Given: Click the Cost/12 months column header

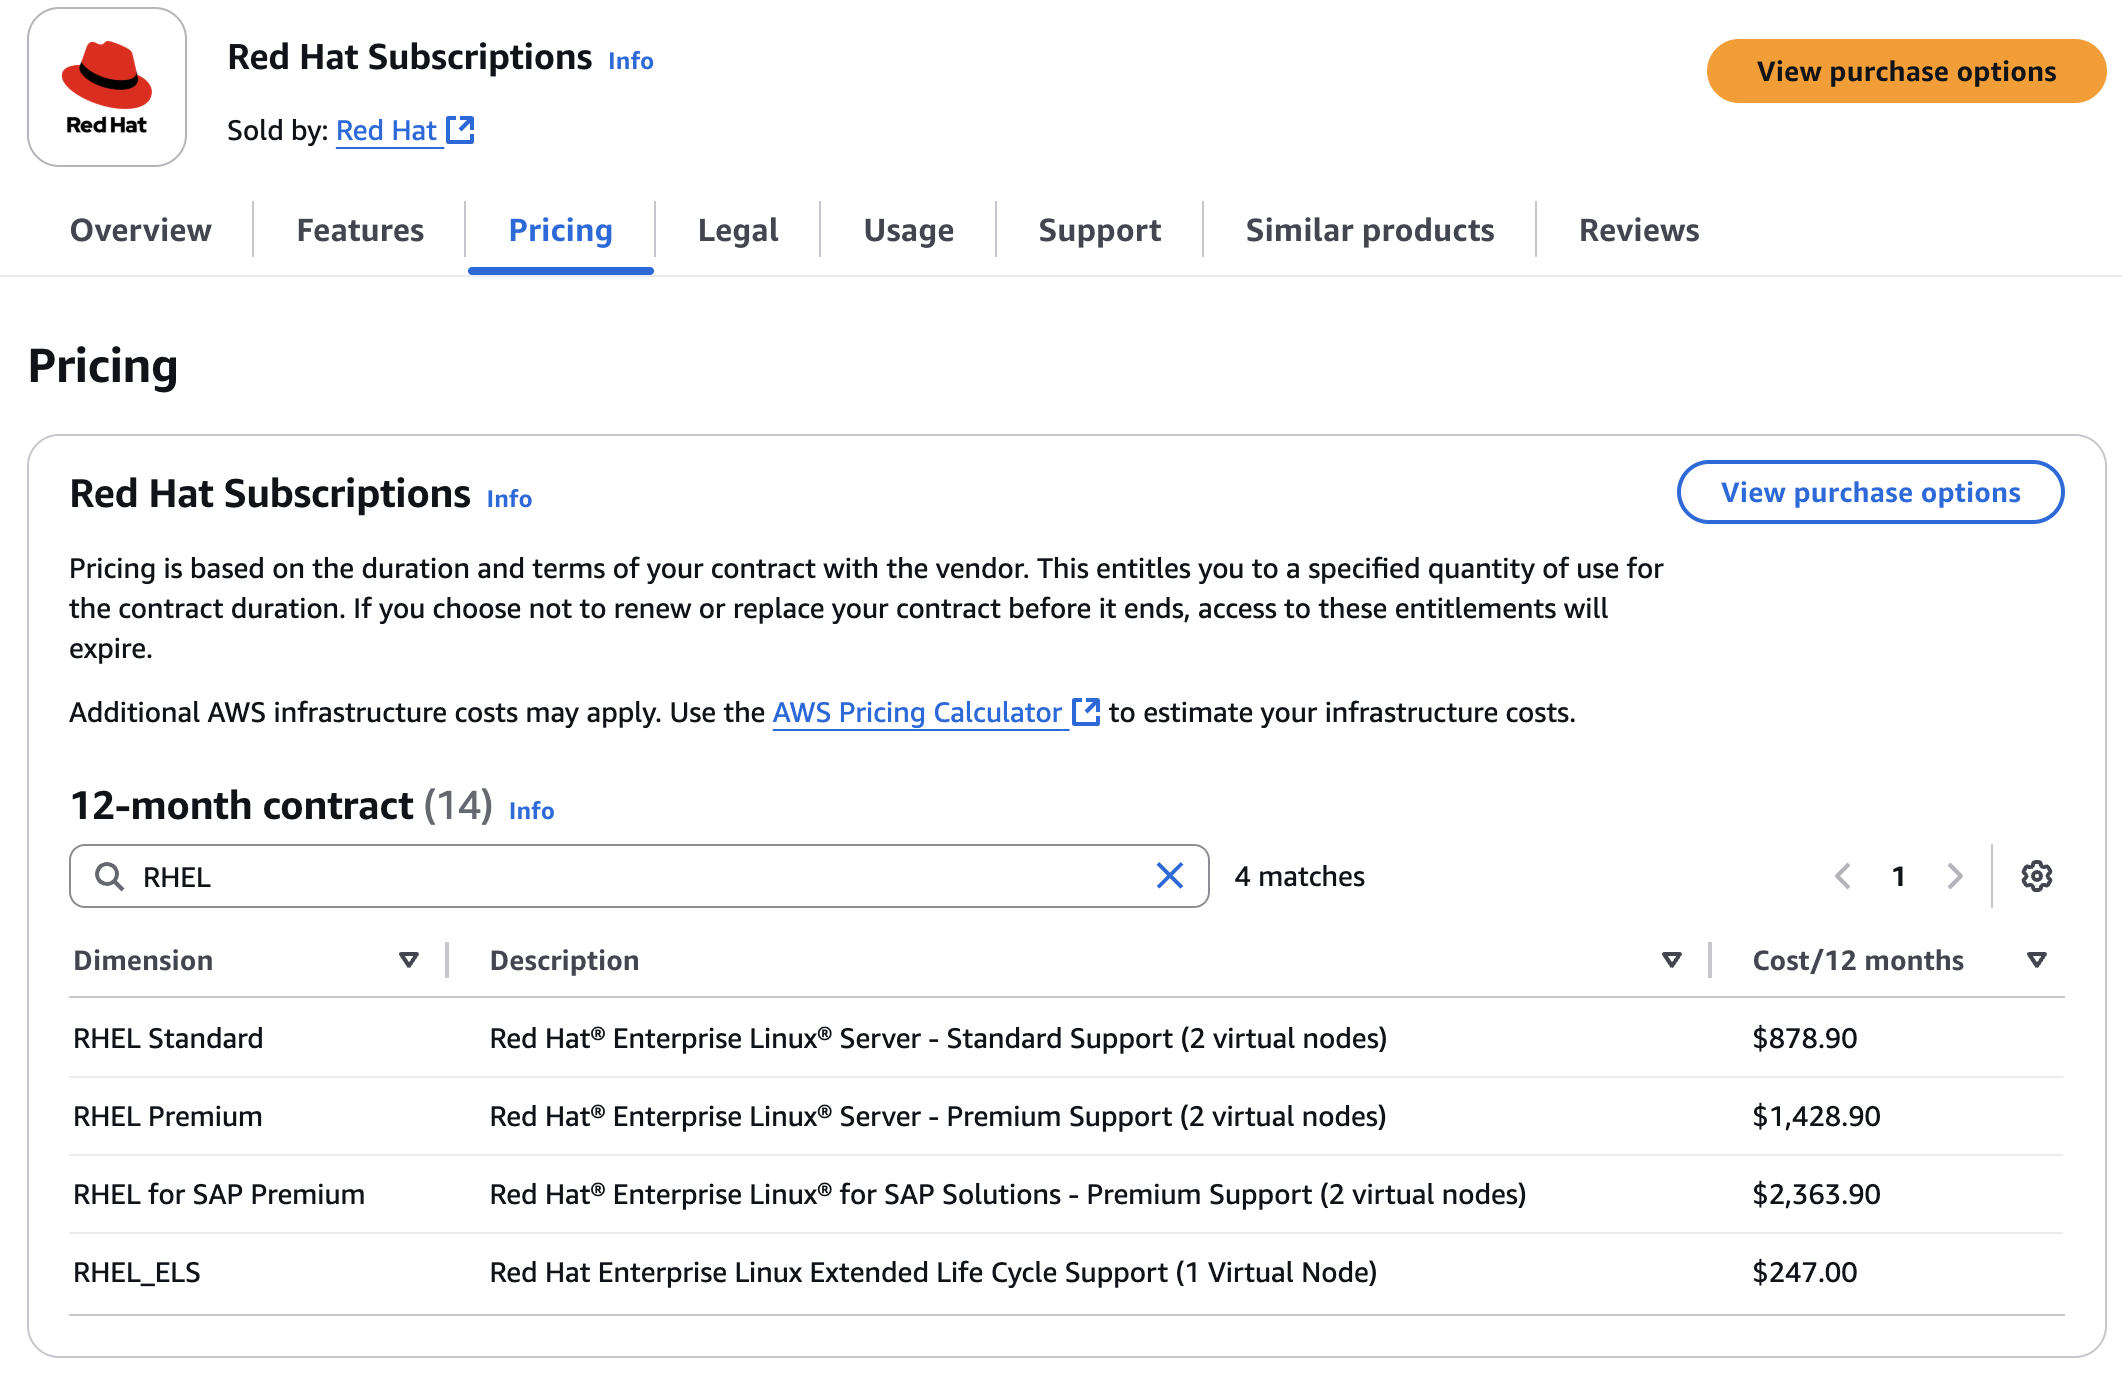Looking at the screenshot, I should pos(1858,960).
